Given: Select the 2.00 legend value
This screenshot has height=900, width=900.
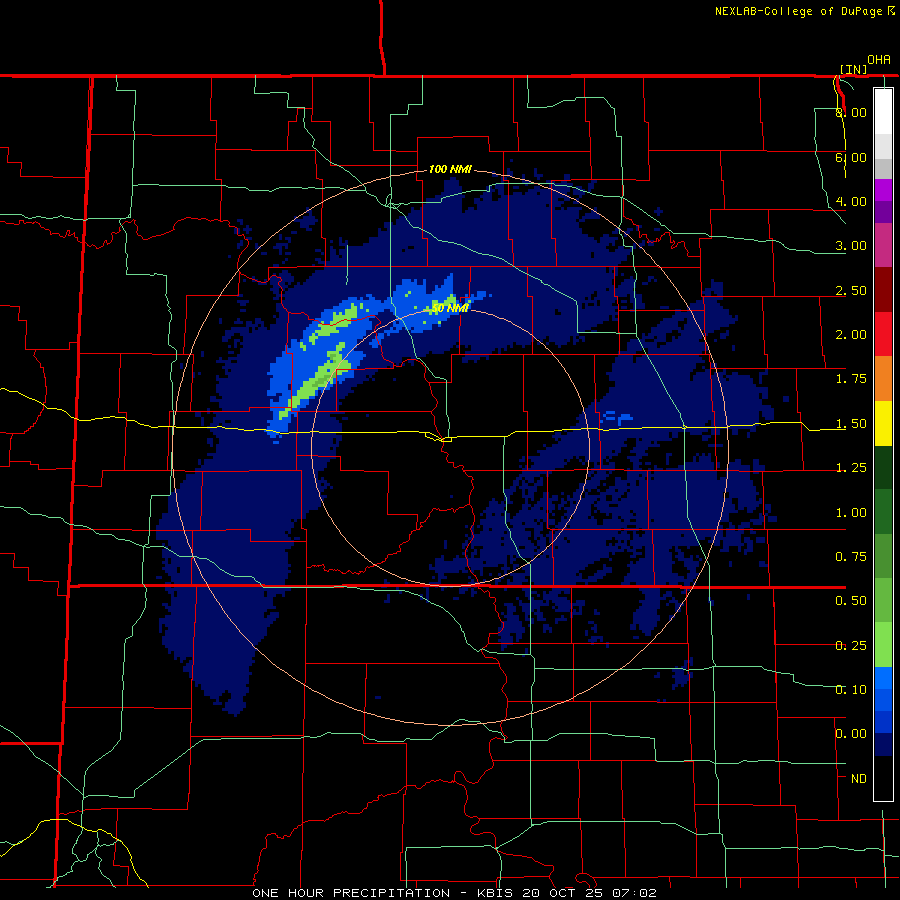Looking at the screenshot, I should (851, 335).
